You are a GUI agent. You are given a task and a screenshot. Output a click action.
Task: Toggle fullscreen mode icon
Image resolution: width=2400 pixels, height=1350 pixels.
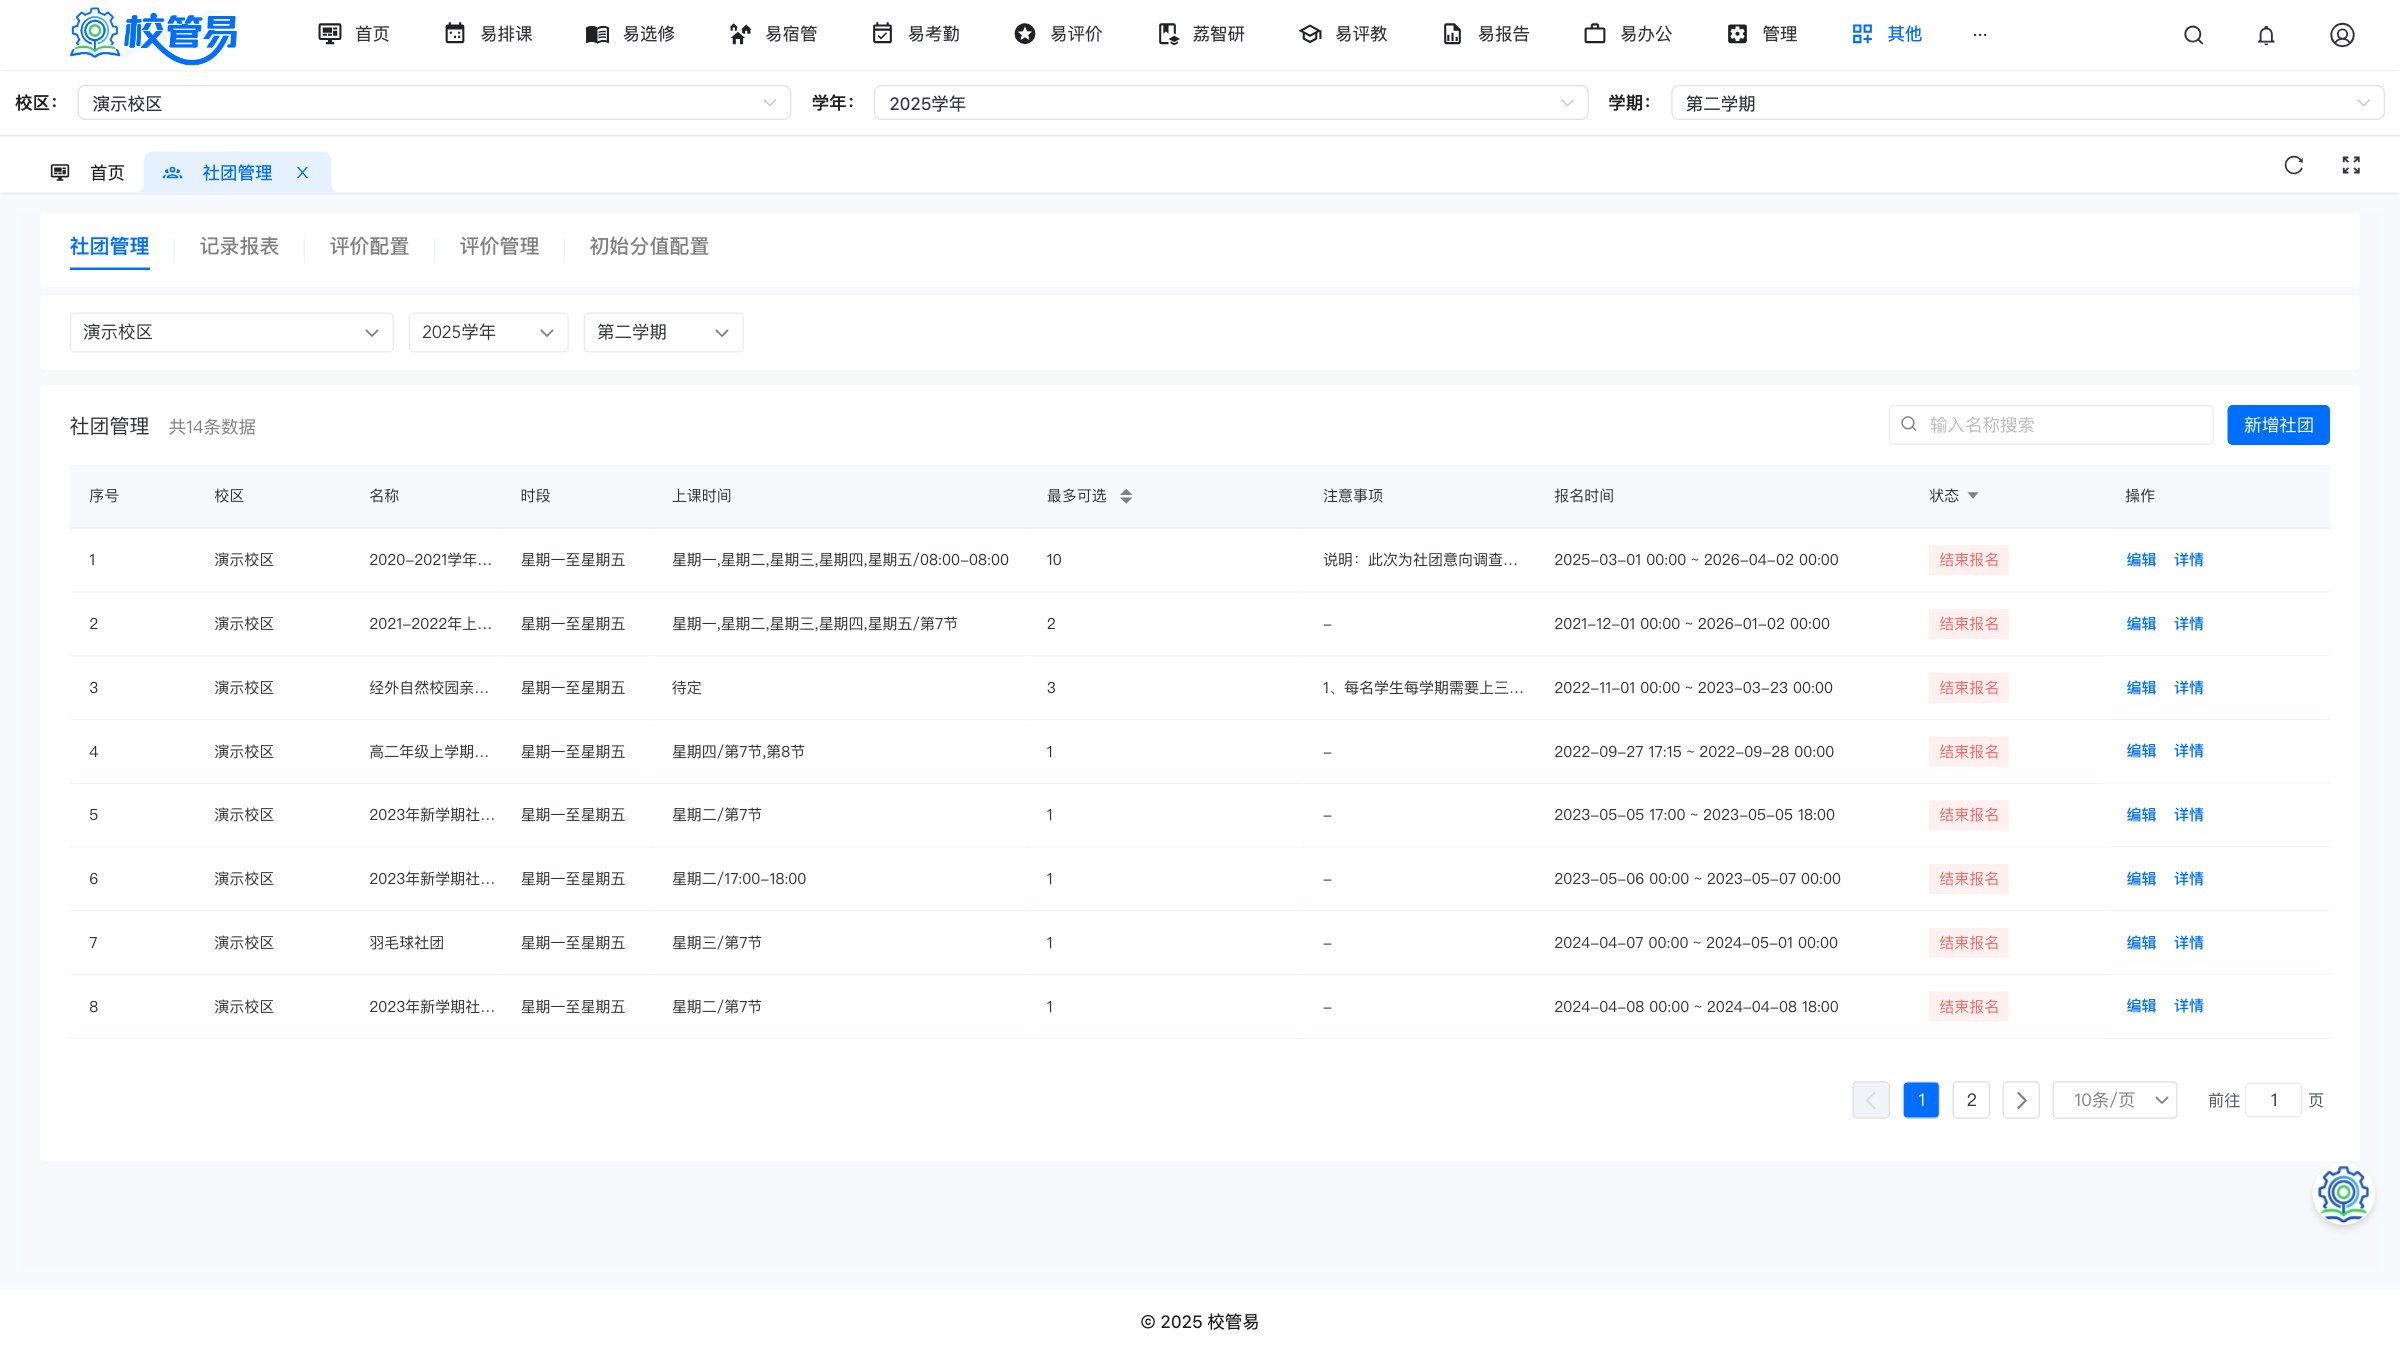coord(2351,165)
